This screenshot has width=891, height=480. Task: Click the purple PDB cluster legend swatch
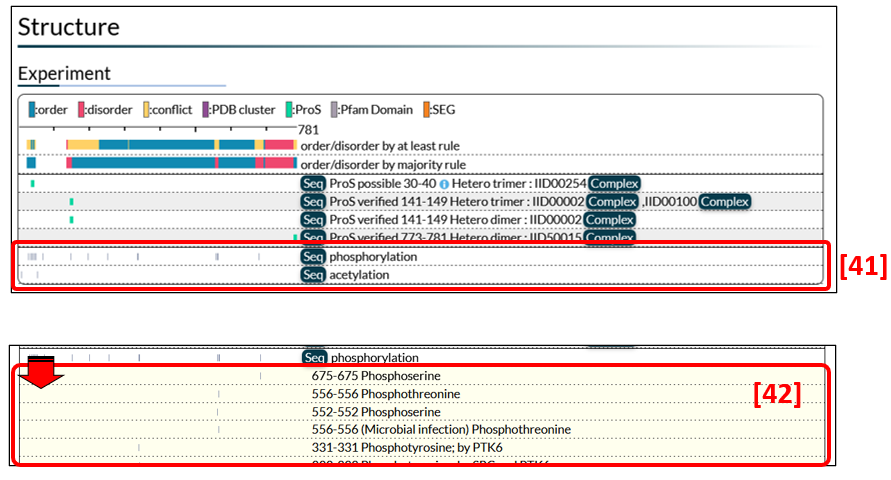coord(206,110)
